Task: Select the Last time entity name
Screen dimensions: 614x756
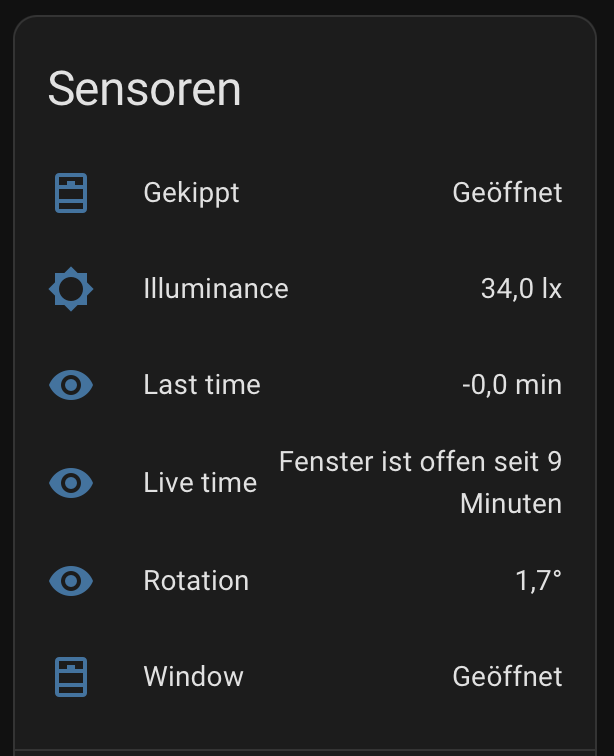Action: click(x=201, y=386)
